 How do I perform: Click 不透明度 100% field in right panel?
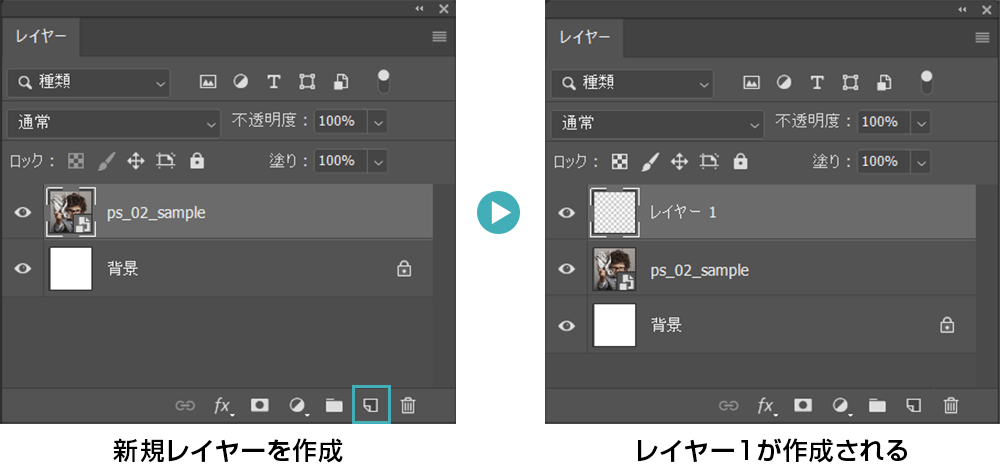(x=885, y=122)
